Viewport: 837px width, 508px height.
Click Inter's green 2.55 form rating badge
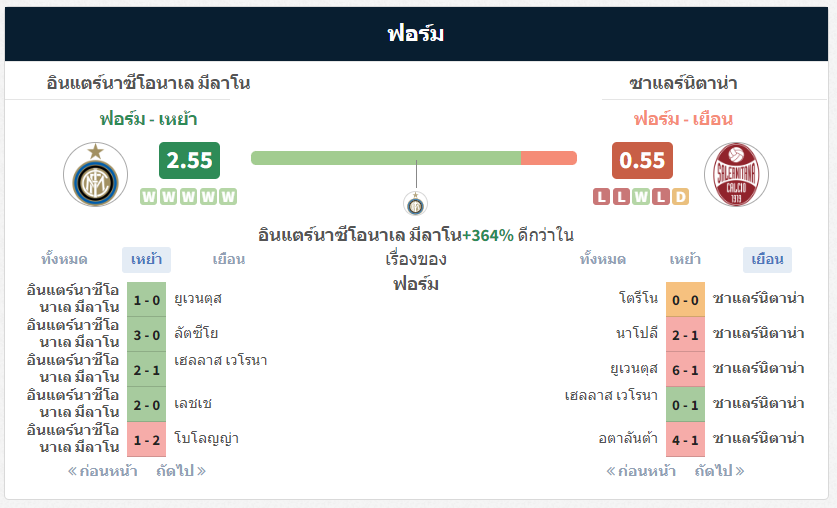(x=189, y=161)
